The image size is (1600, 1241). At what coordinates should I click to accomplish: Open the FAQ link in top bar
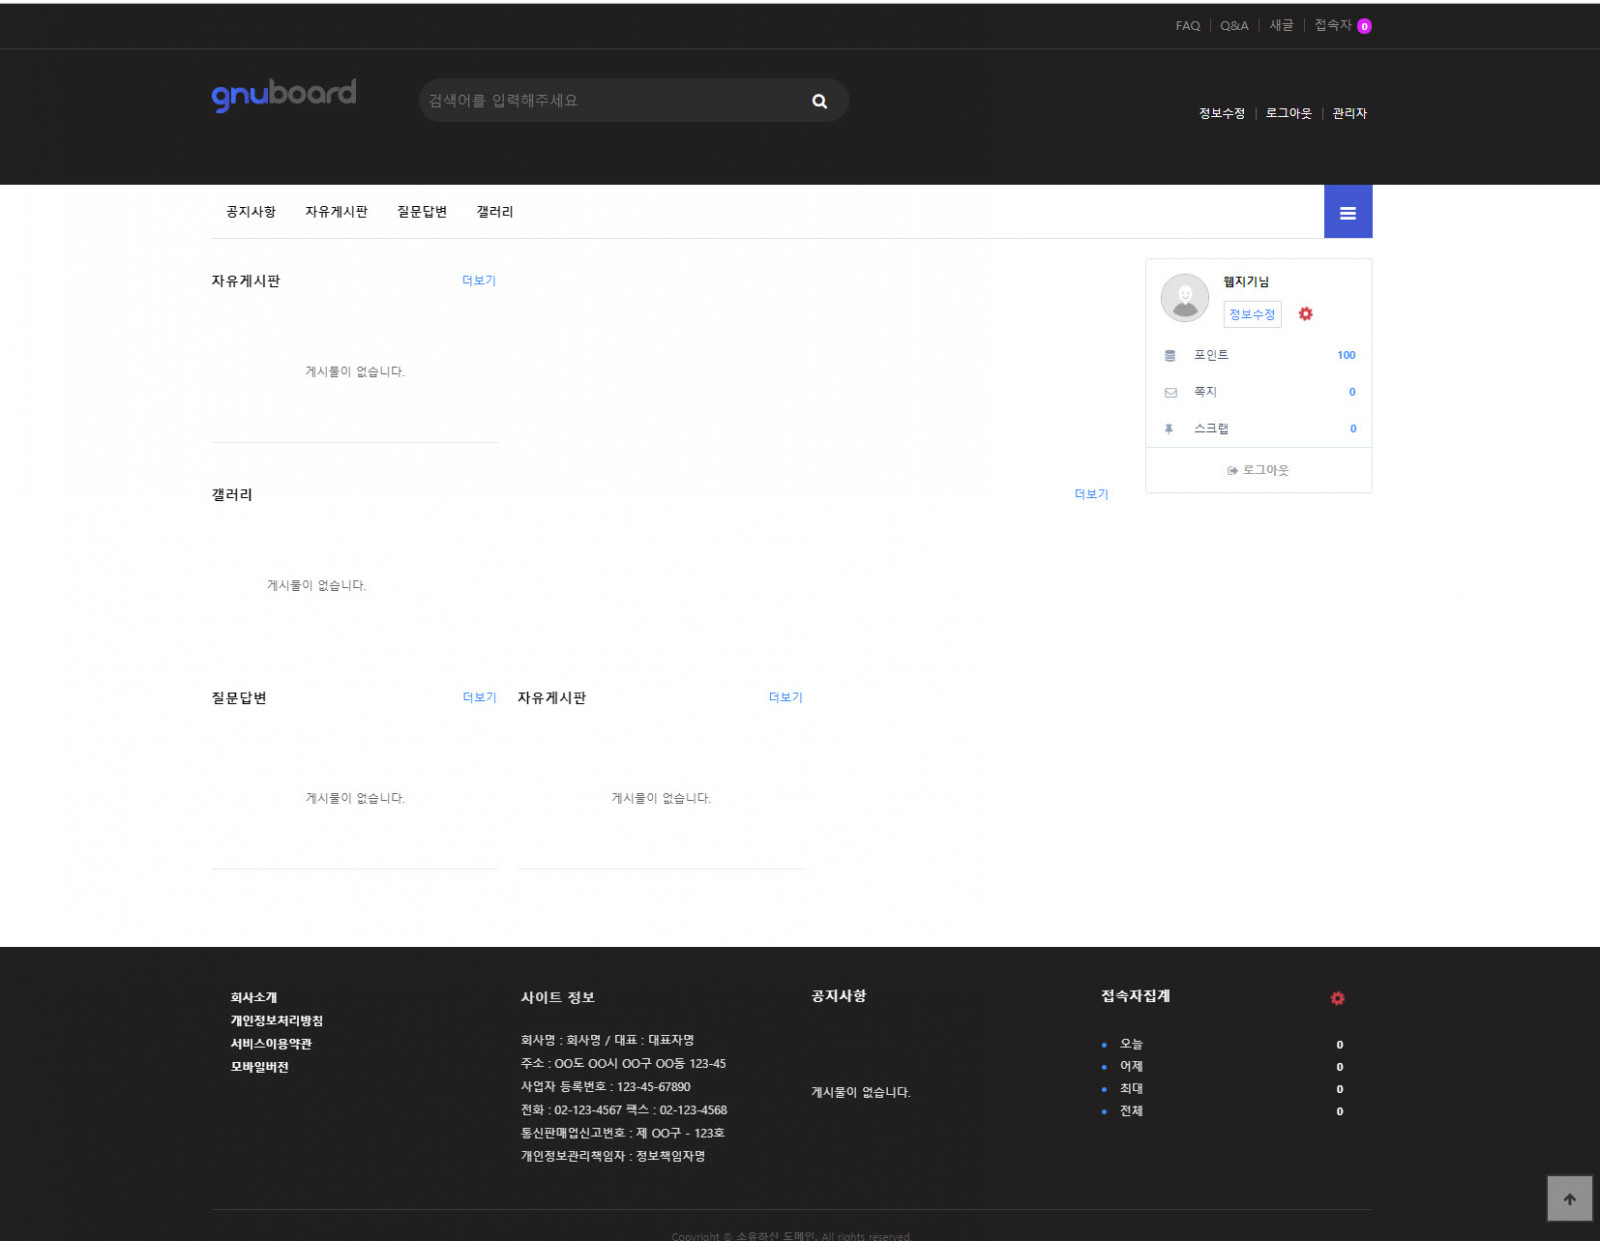tap(1187, 26)
